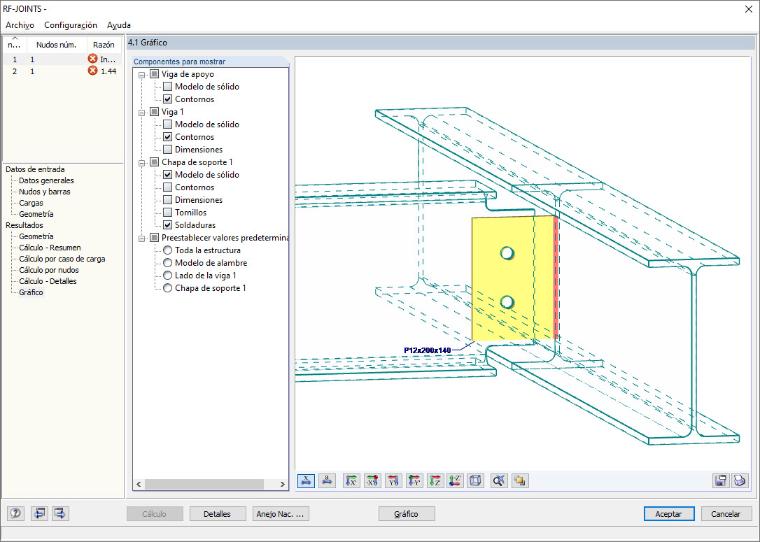Viewport: 760px width, 542px height.
Task: Uncheck Contornos under Viga de apoyo
Action: tap(167, 99)
